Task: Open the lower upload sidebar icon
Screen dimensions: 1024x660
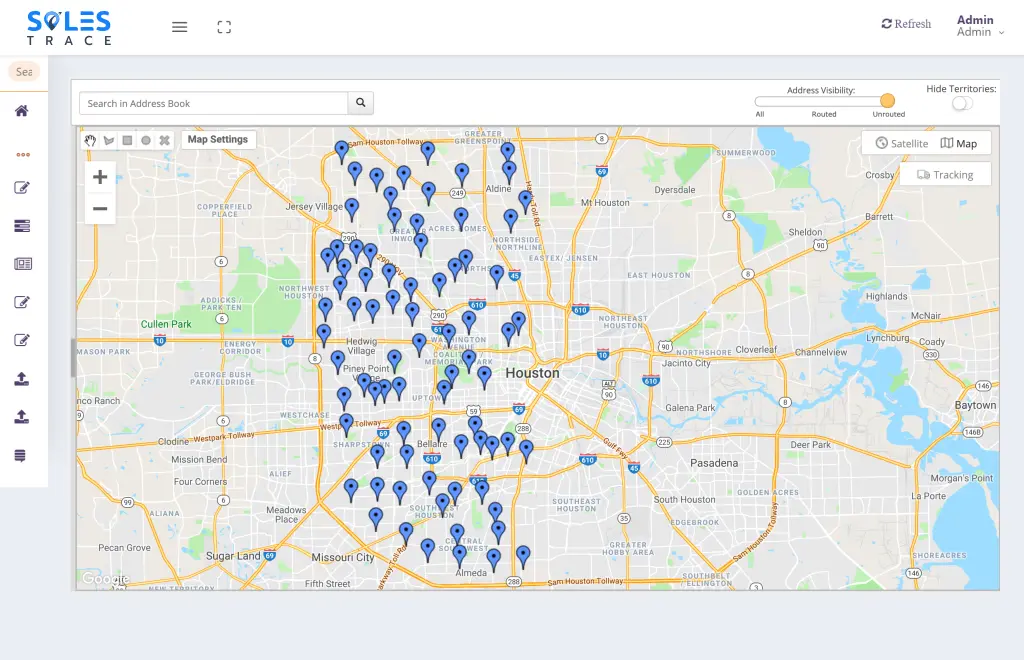Action: (22, 416)
